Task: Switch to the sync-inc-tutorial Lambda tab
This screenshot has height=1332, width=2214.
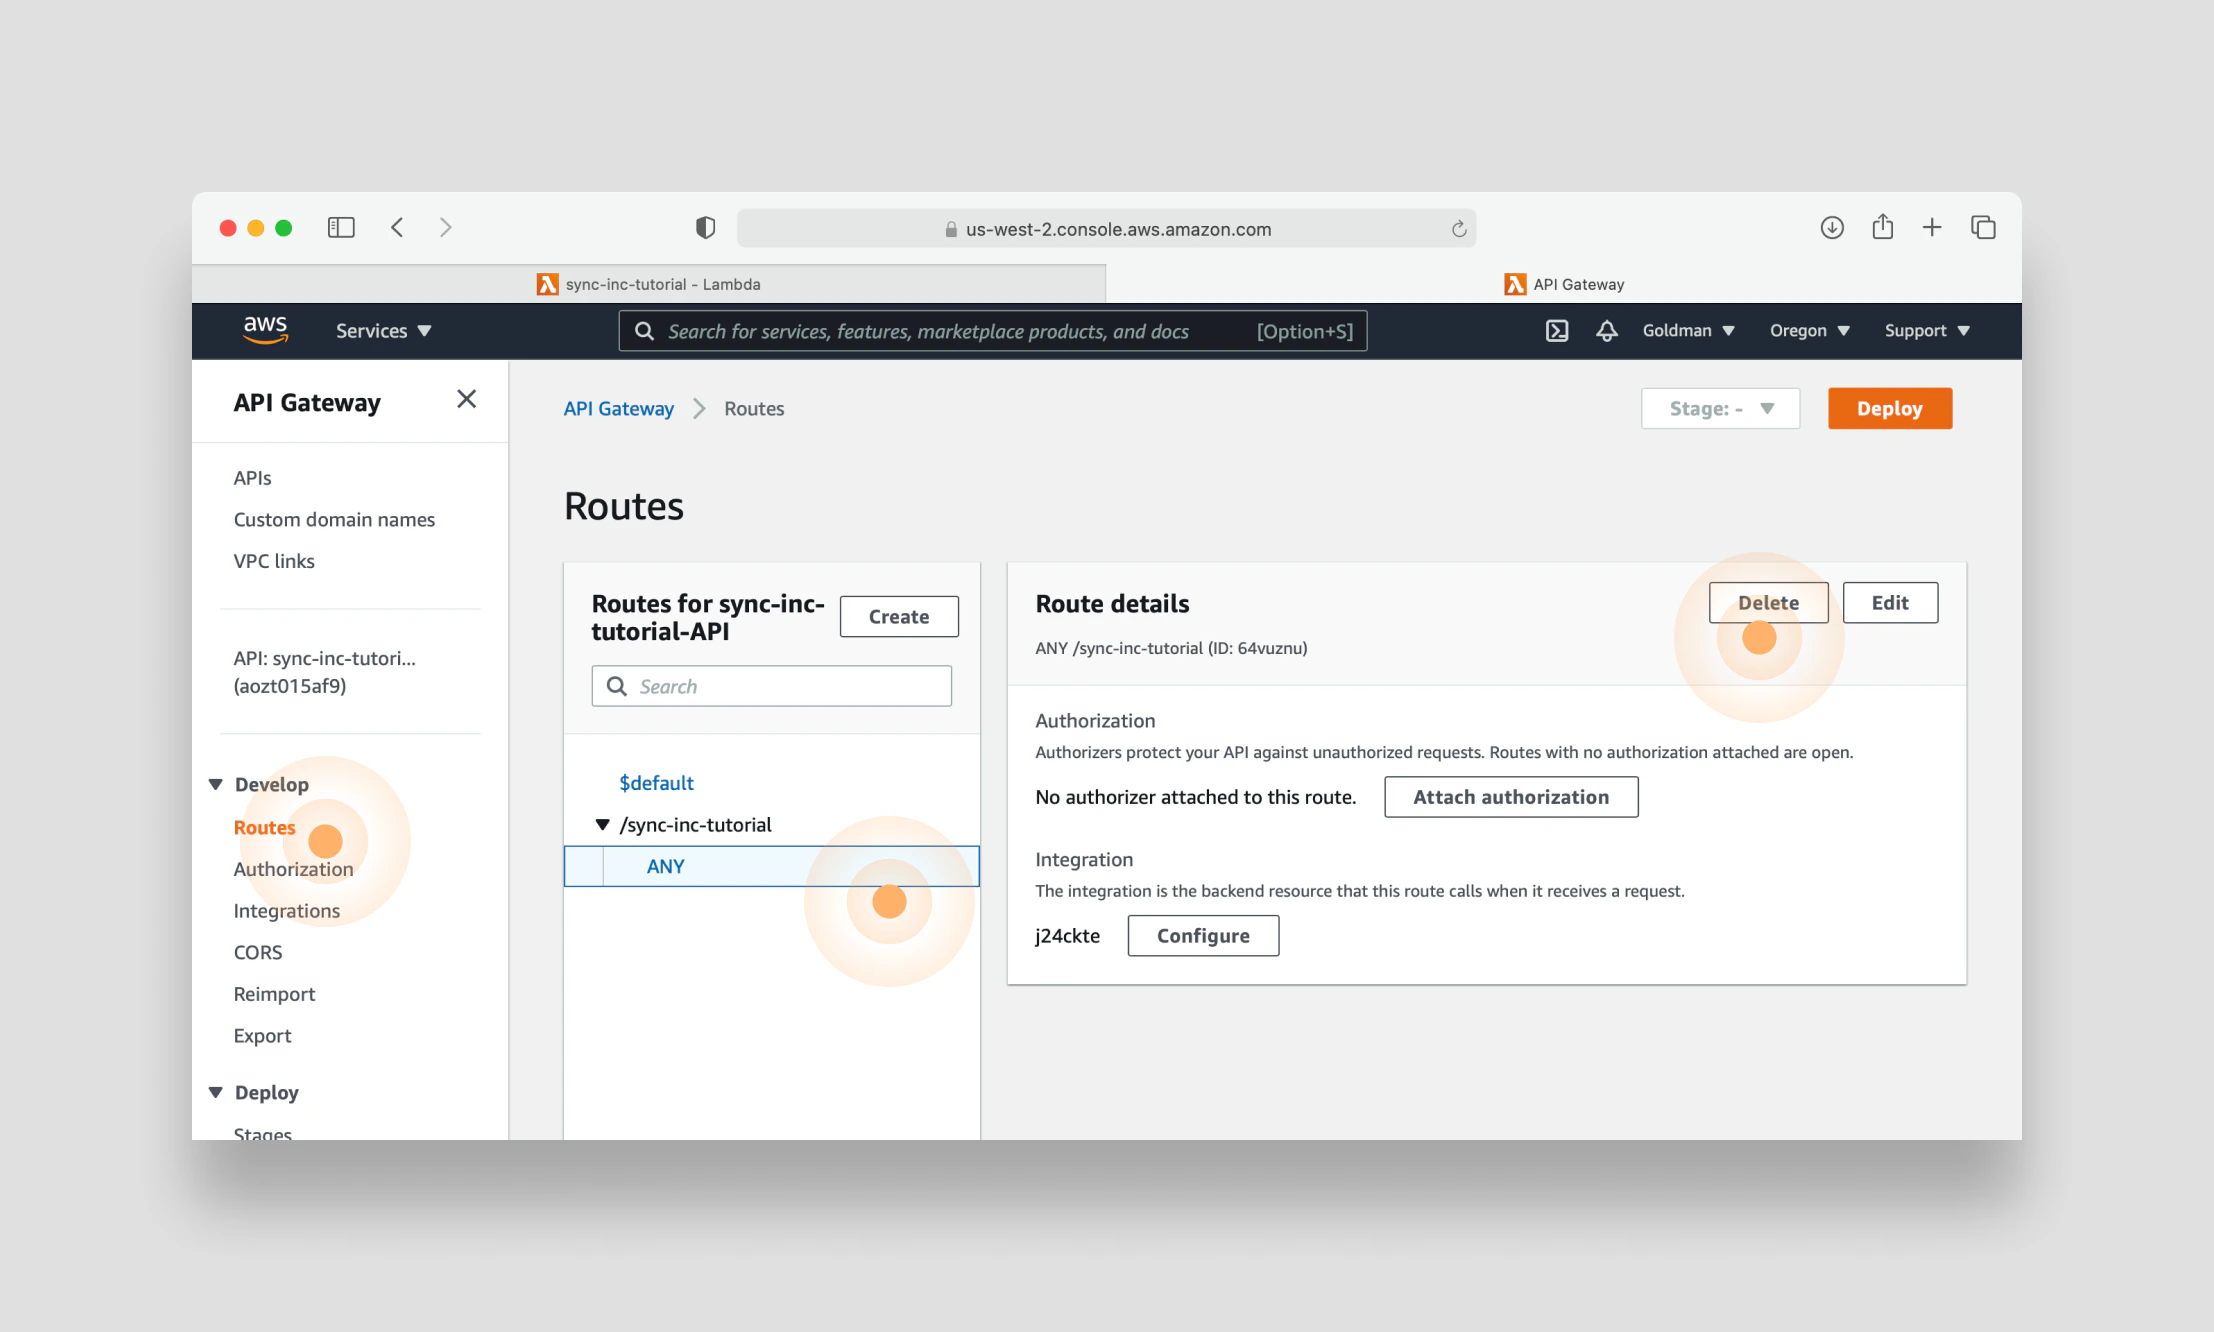Action: [x=648, y=285]
